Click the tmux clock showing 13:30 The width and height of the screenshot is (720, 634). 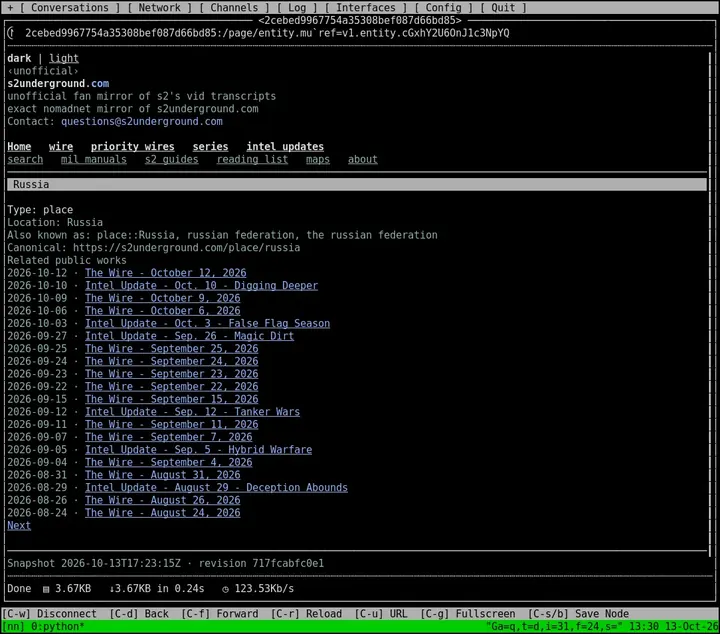(x=644, y=627)
